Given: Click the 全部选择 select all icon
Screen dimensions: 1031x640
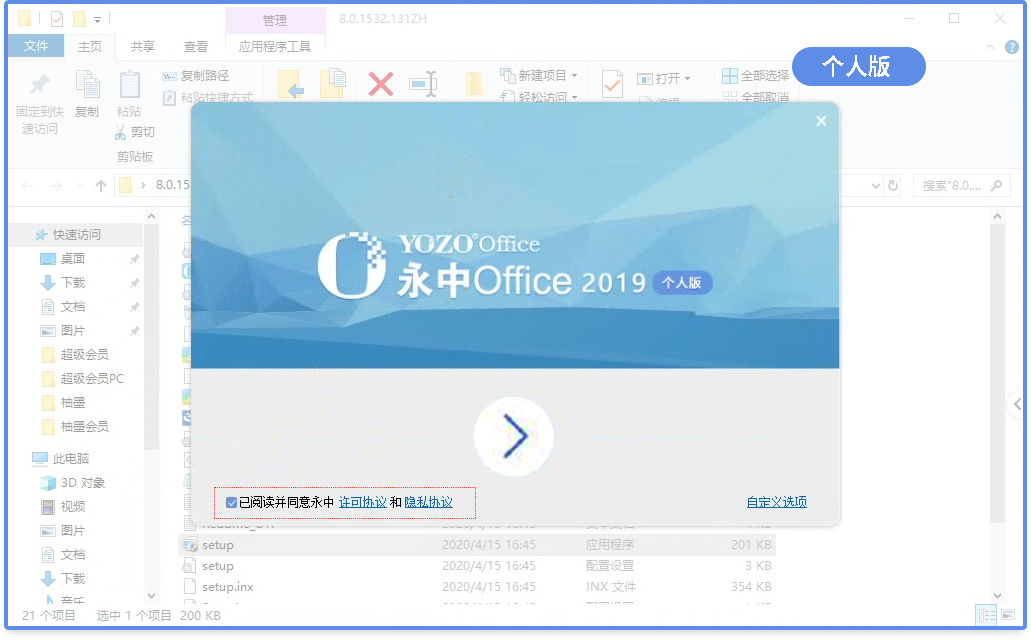Looking at the screenshot, I should pyautogui.click(x=733, y=75).
